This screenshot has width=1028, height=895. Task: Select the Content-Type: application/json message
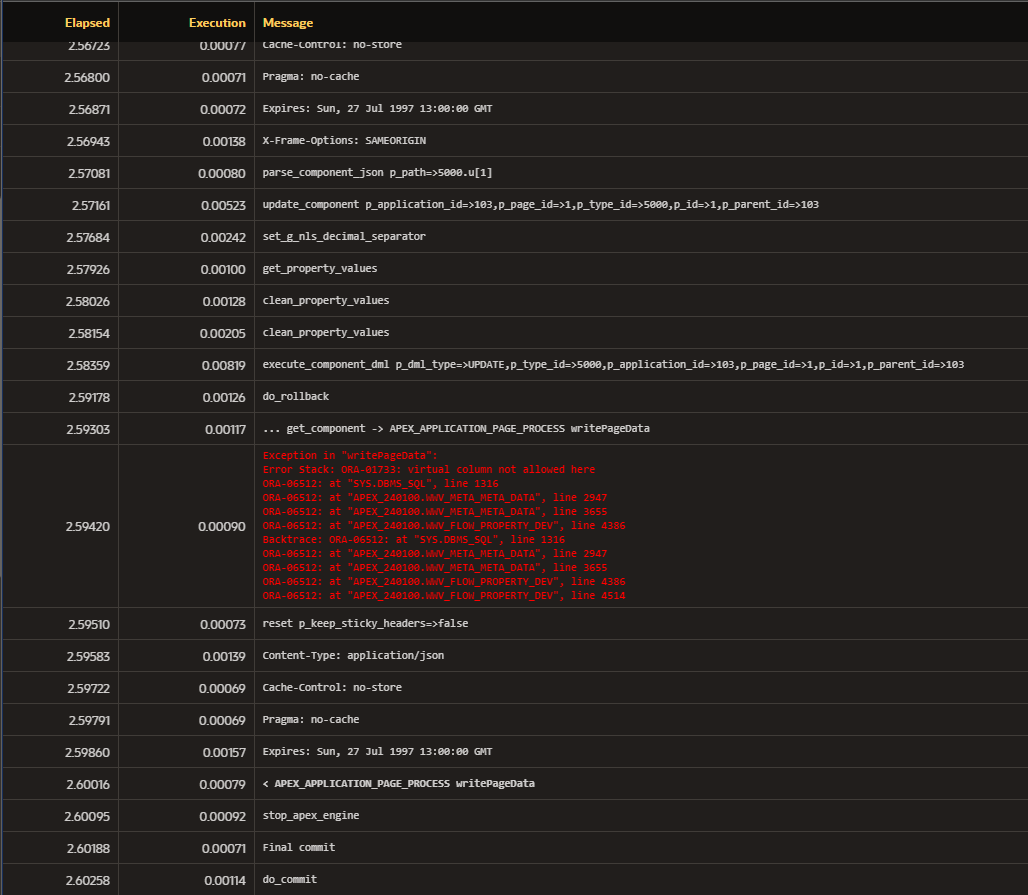pos(353,656)
